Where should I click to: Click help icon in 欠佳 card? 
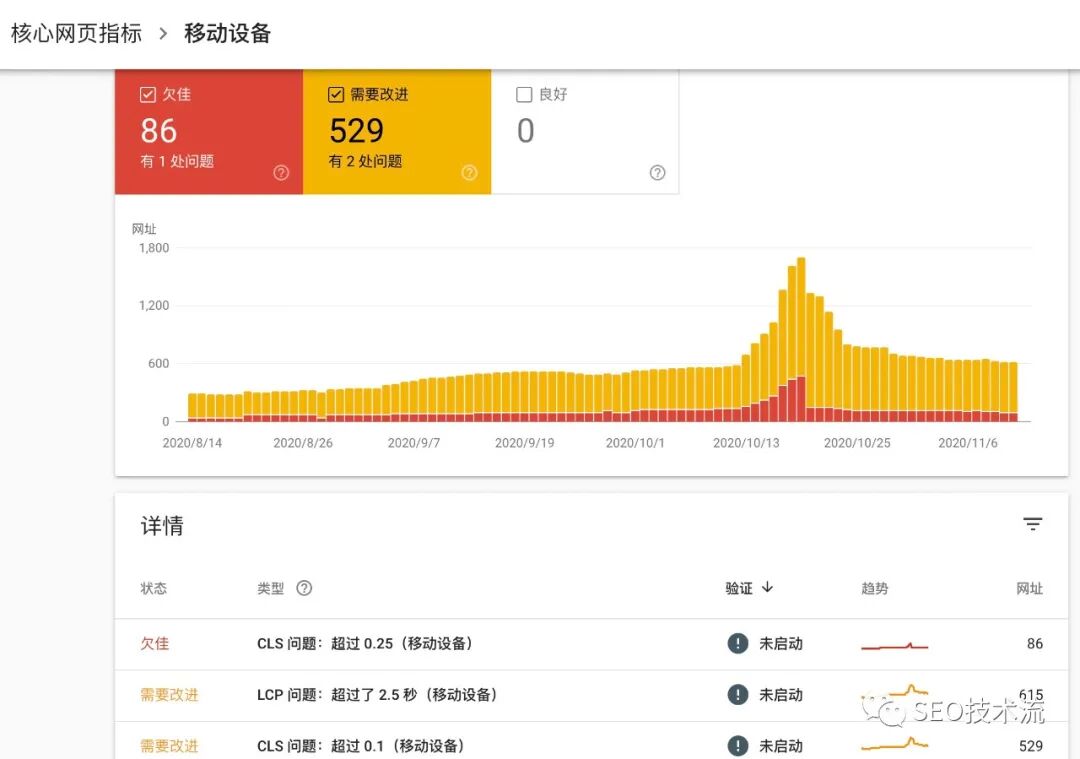coord(281,173)
